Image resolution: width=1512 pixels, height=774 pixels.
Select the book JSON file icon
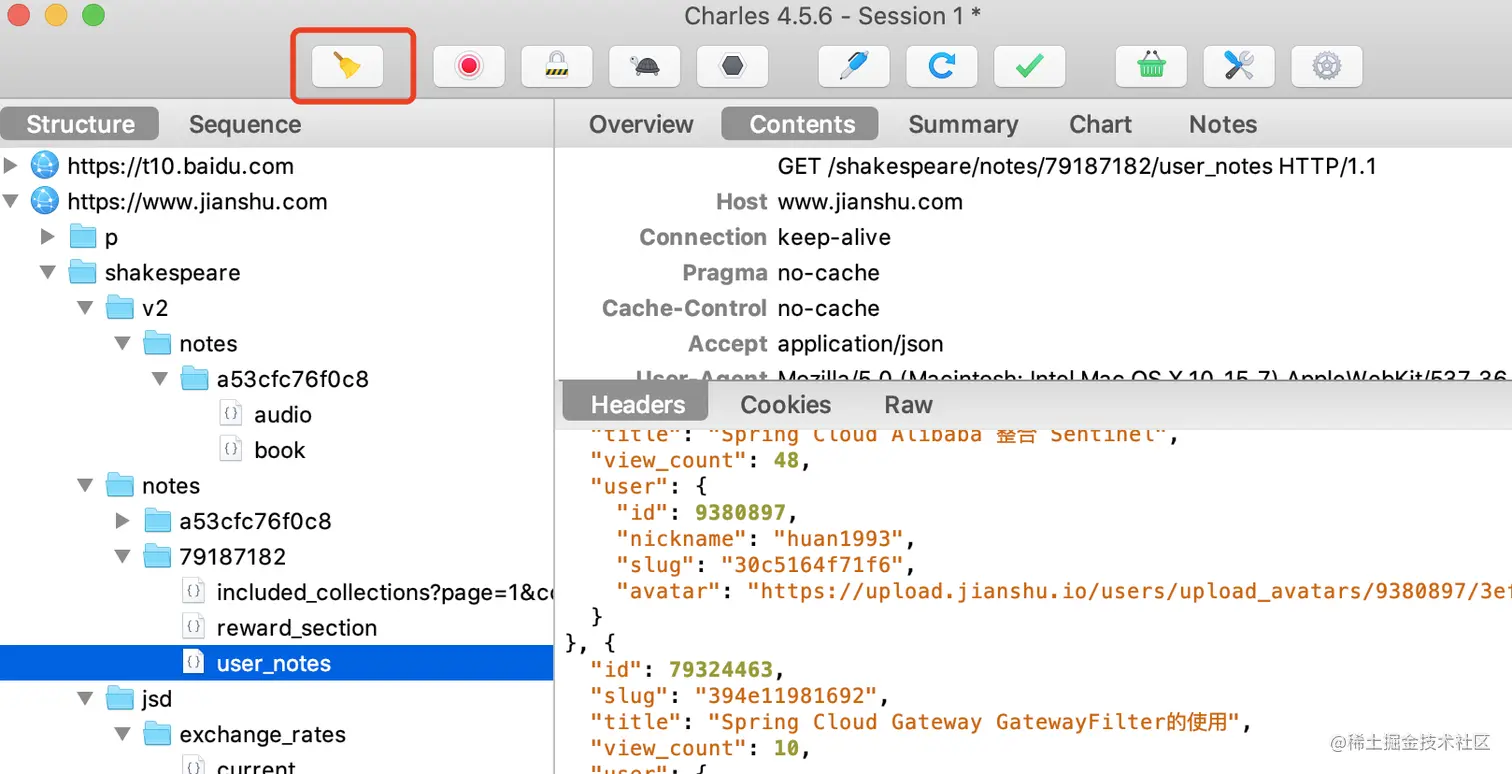(231, 450)
